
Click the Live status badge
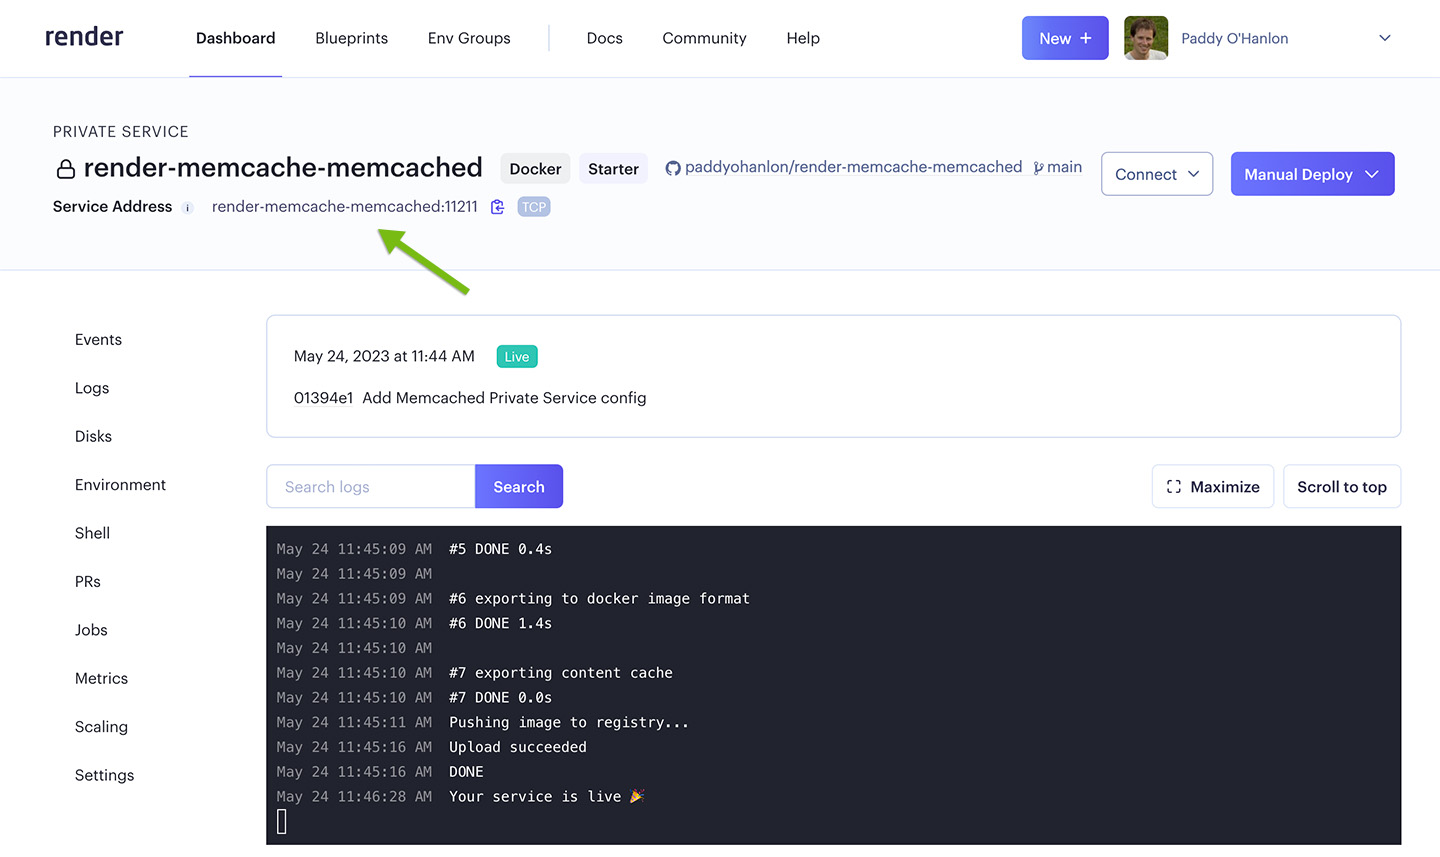[x=517, y=357]
